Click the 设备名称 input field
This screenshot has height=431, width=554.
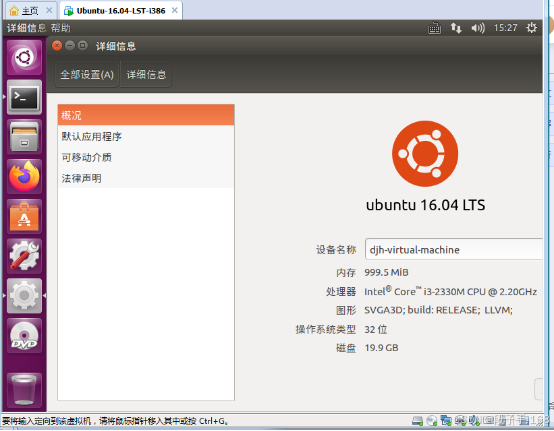click(454, 249)
